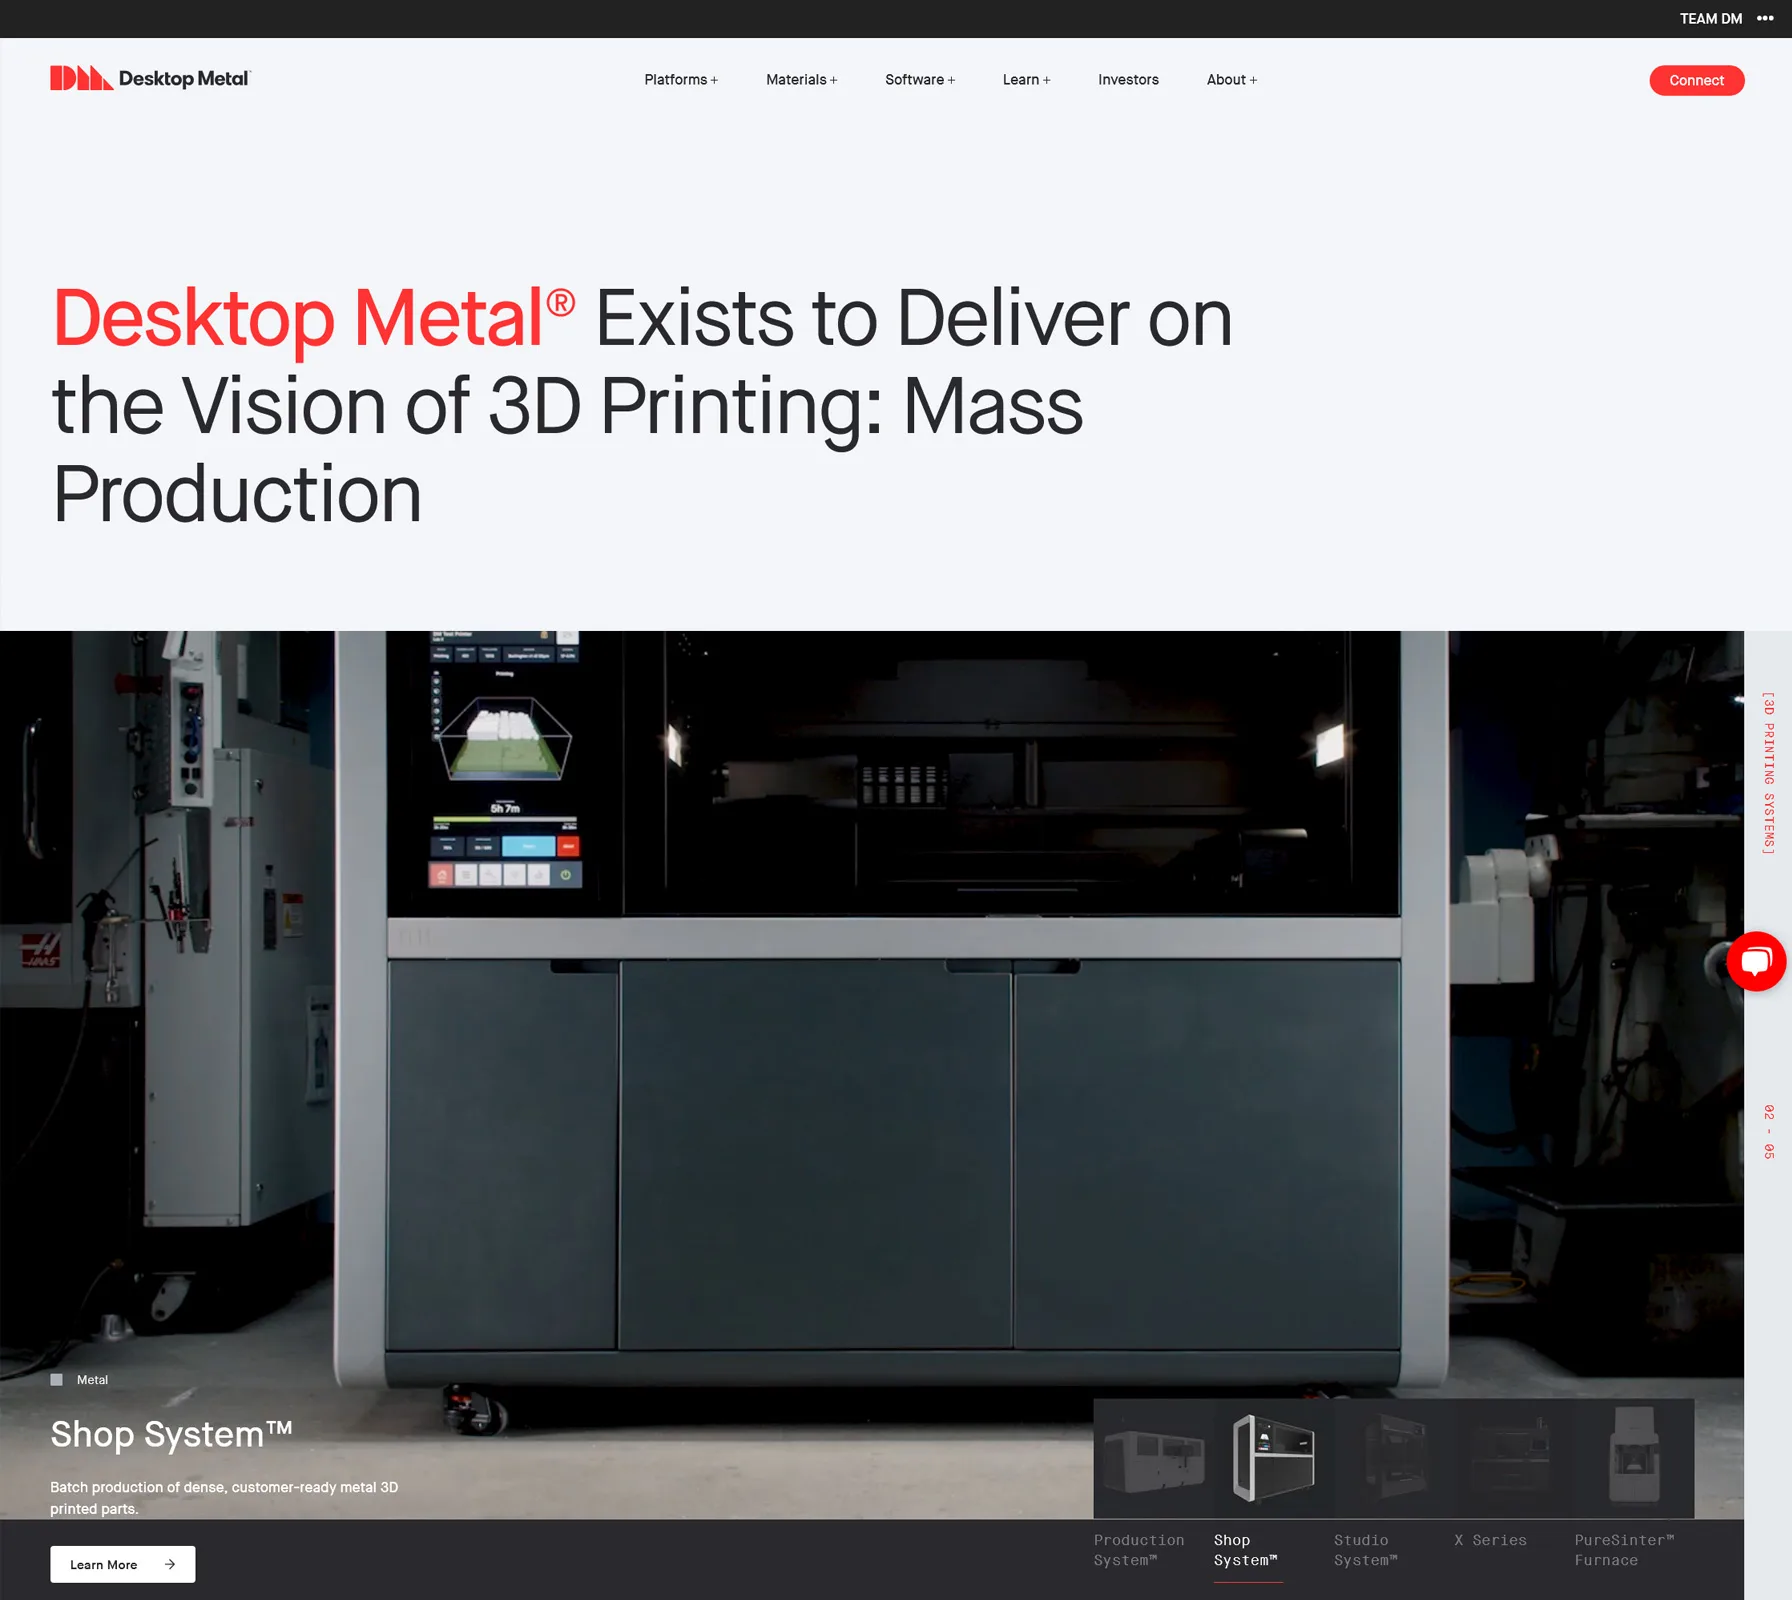This screenshot has width=1792, height=1600.
Task: Expand the About menu
Action: [x=1232, y=80]
